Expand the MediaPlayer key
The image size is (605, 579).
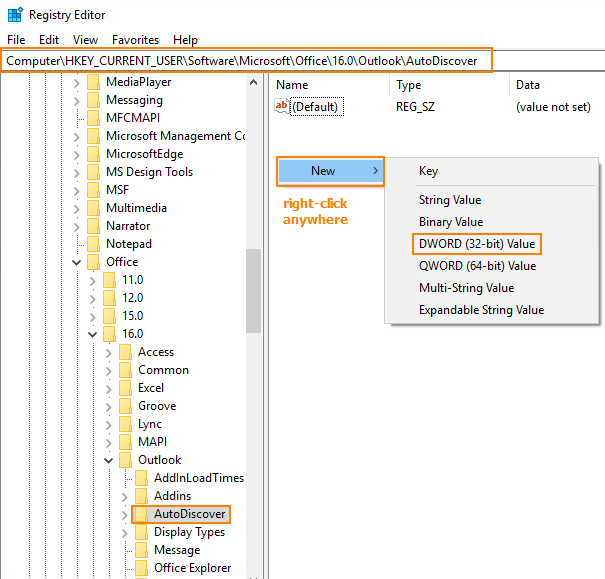[x=76, y=83]
